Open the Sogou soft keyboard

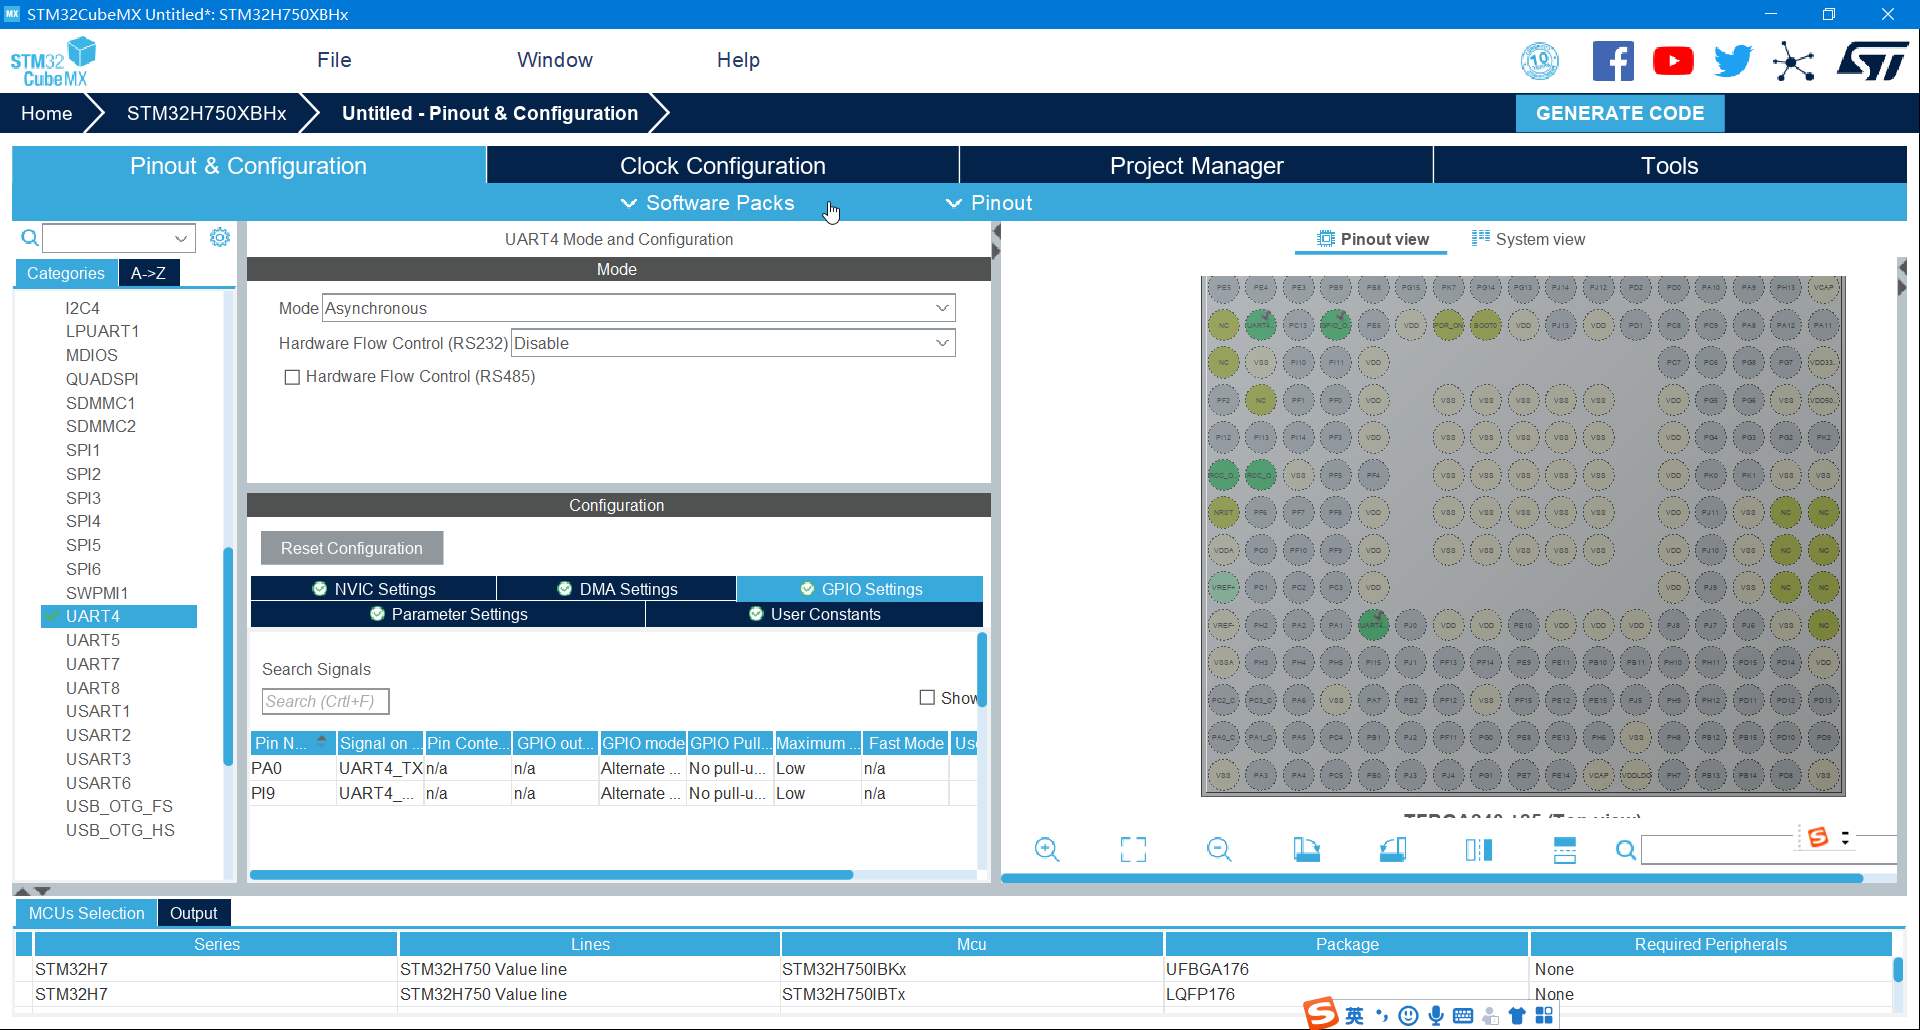(x=1463, y=1016)
